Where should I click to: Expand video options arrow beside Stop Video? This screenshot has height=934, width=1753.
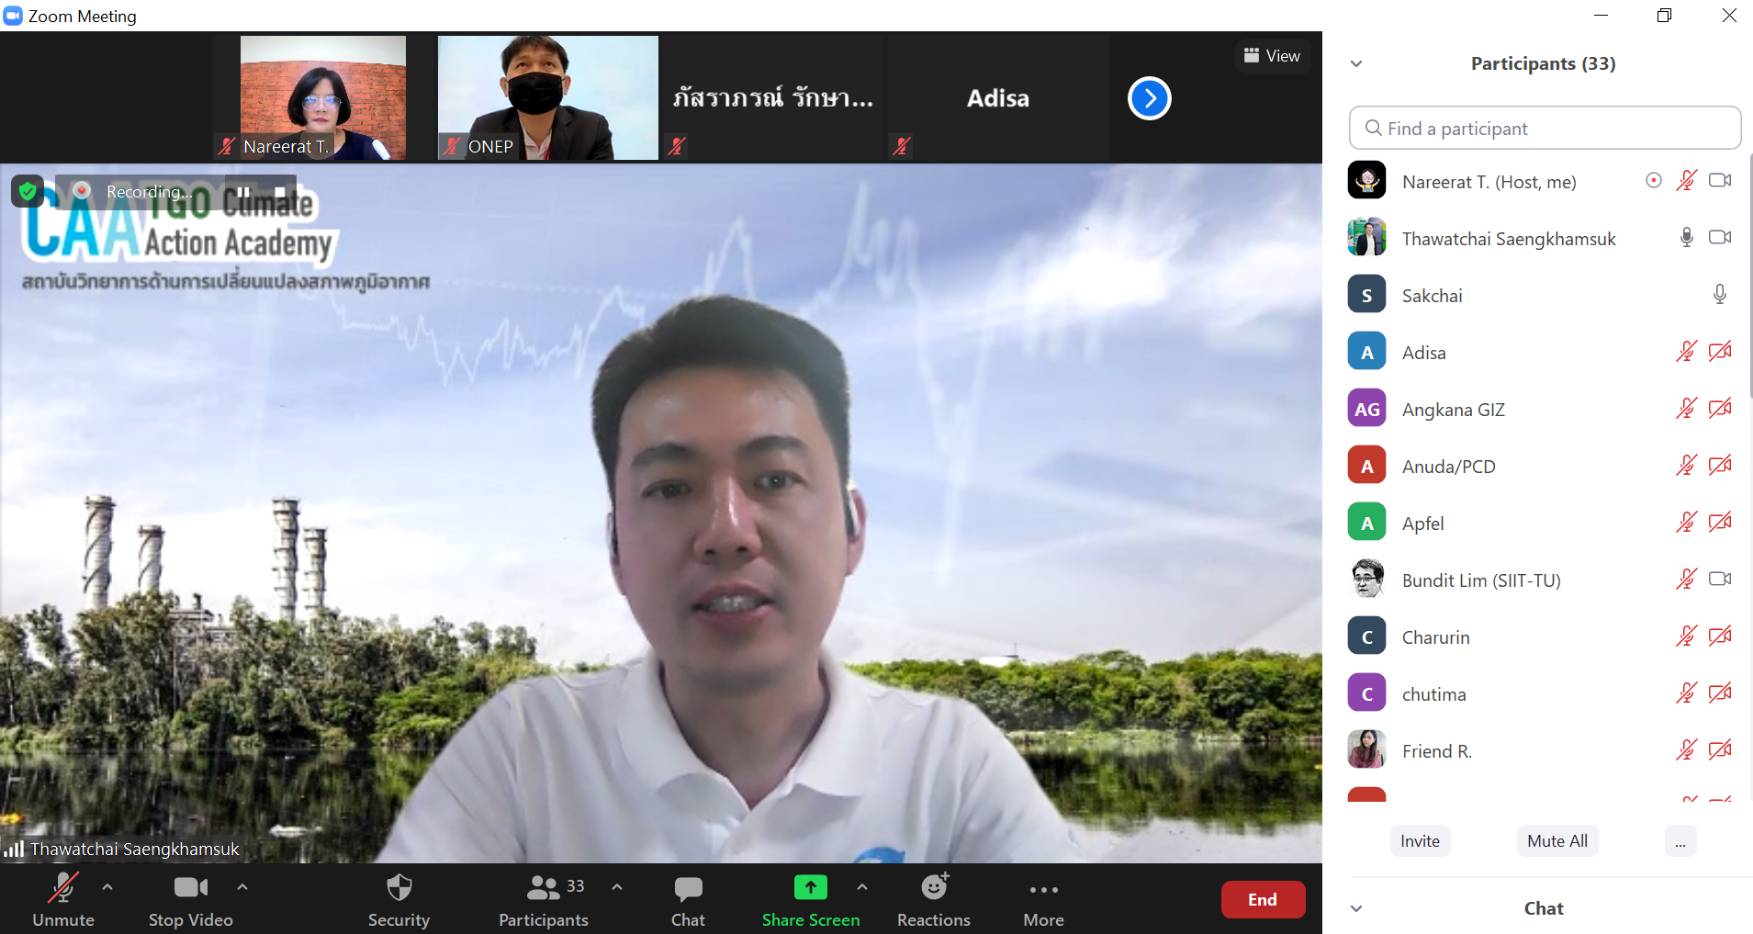coord(242,887)
